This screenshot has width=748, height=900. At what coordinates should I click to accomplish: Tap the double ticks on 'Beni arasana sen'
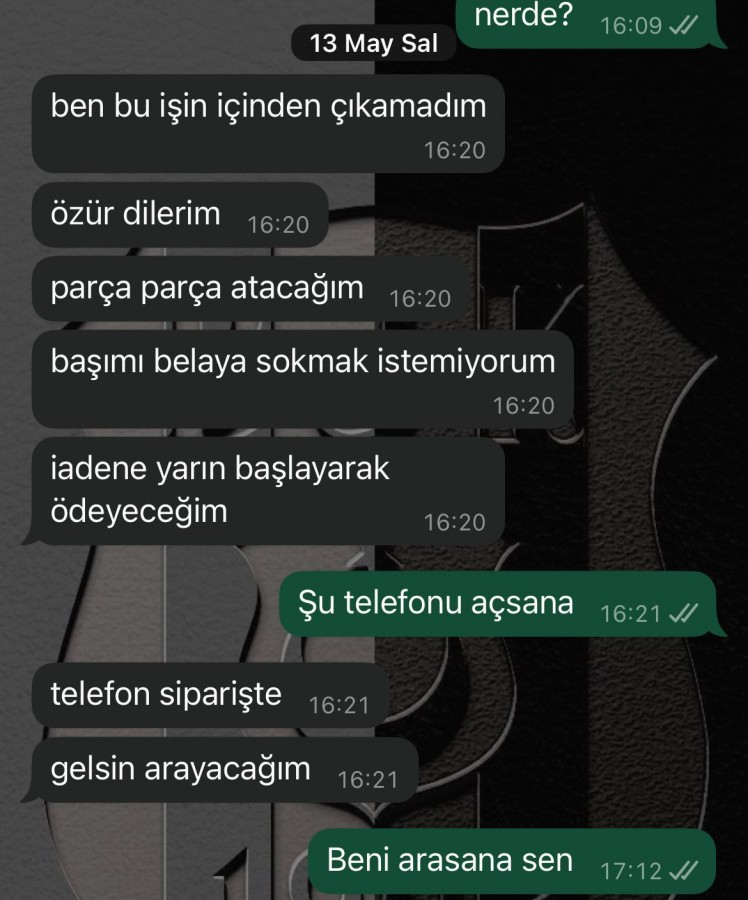click(x=684, y=871)
